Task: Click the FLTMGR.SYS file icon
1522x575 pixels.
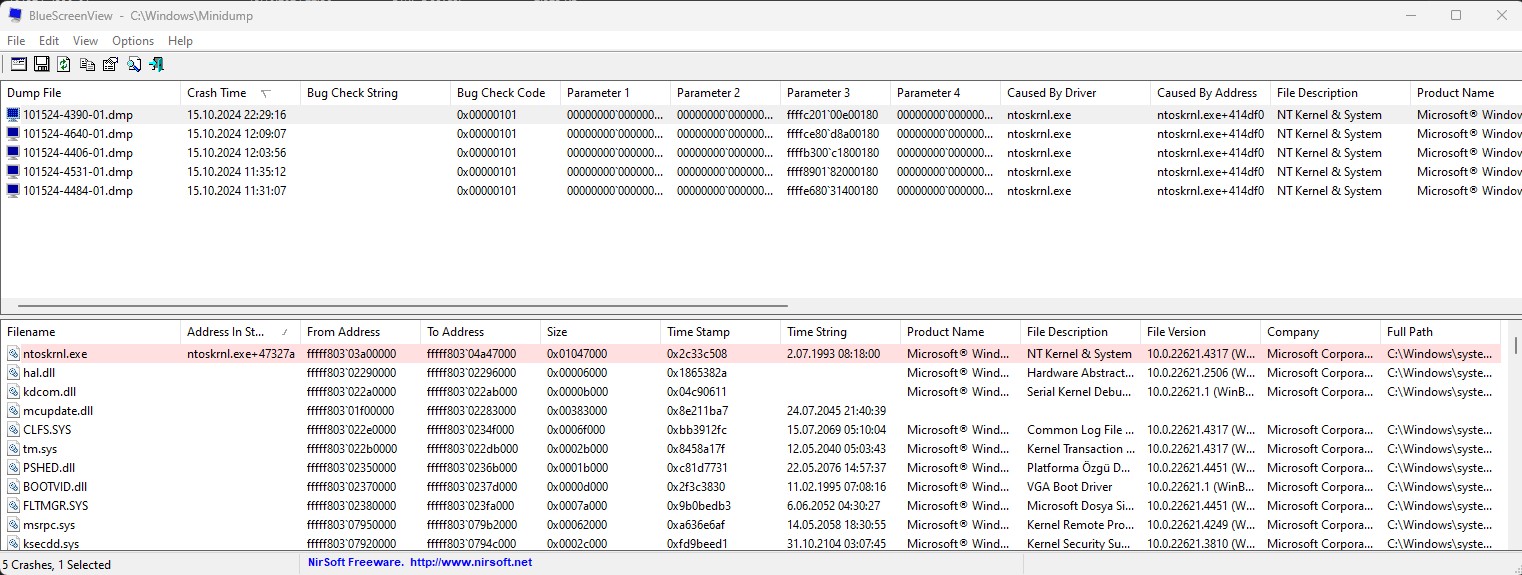Action: tap(13, 506)
